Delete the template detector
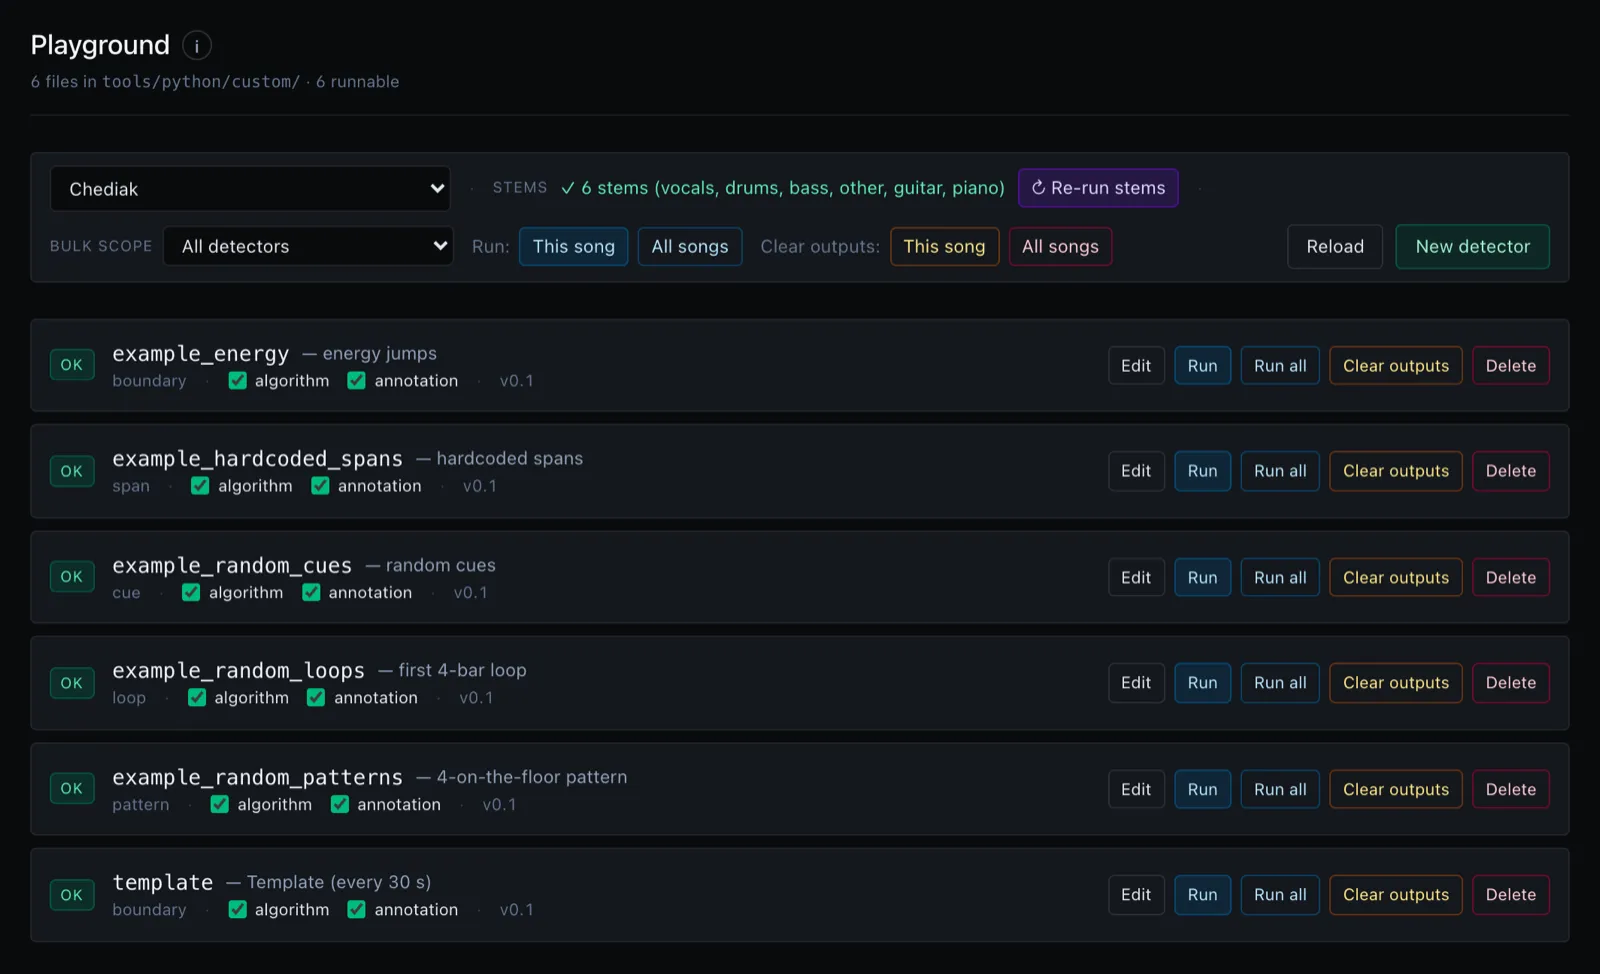1600x974 pixels. click(1511, 895)
